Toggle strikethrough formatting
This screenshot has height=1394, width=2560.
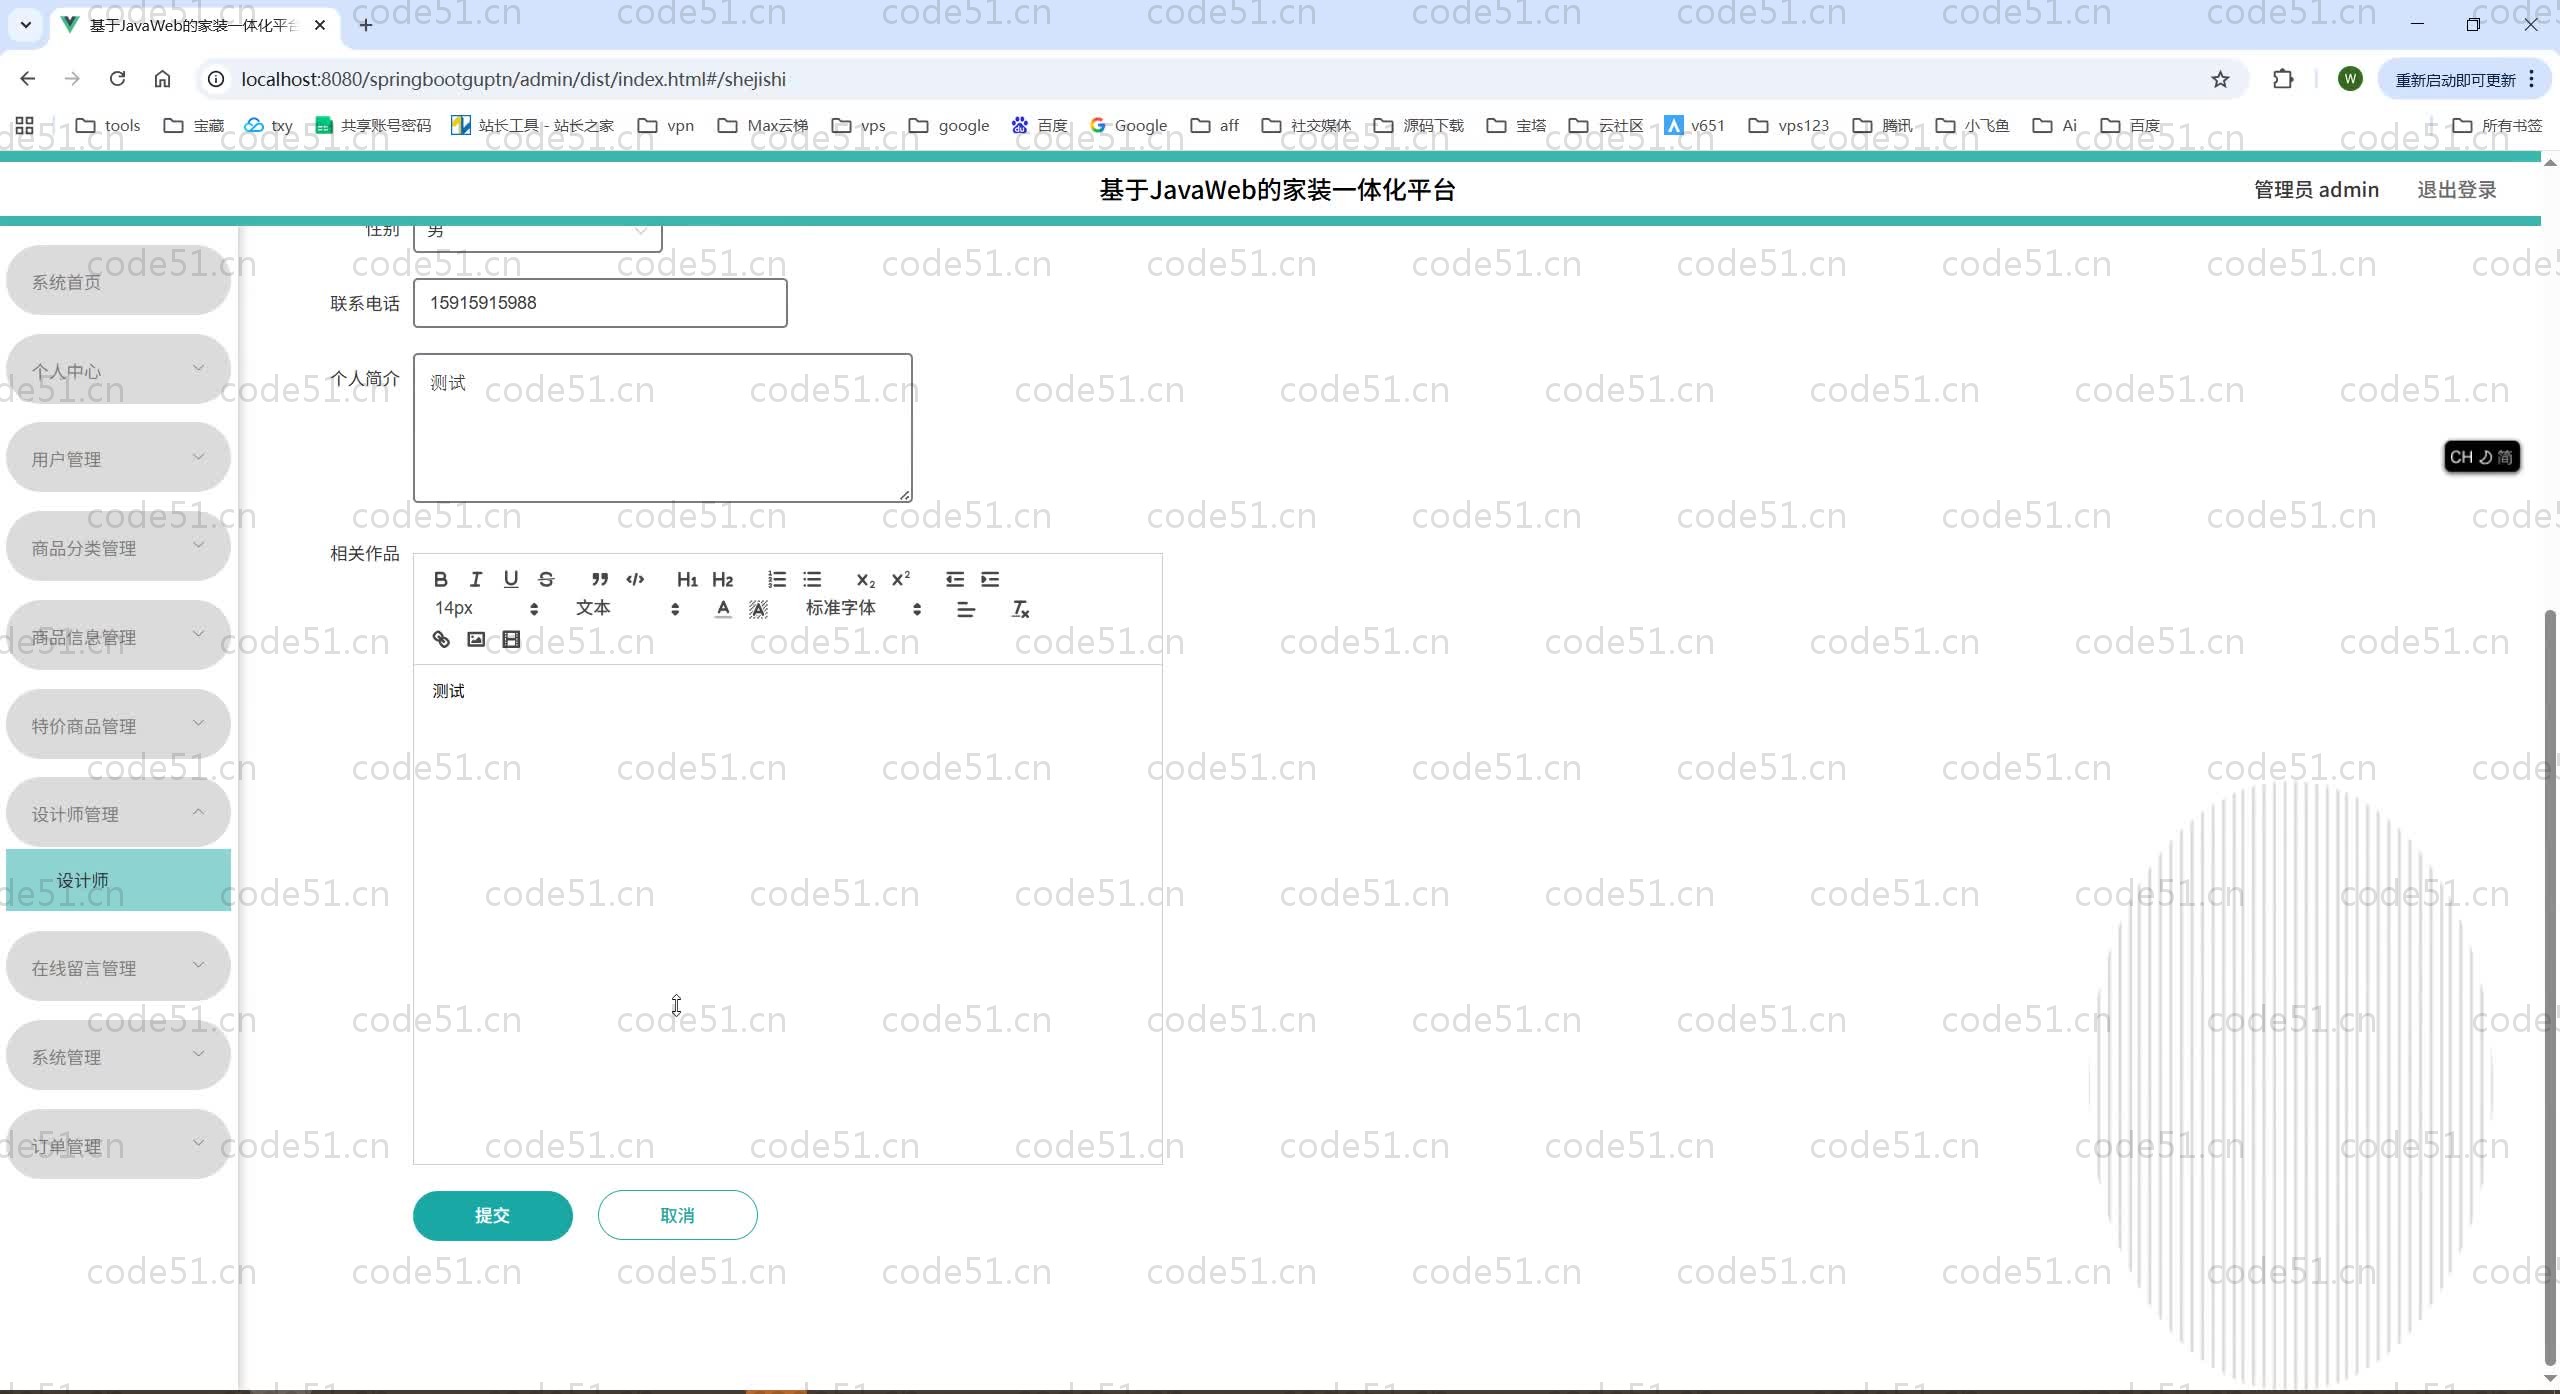(546, 579)
